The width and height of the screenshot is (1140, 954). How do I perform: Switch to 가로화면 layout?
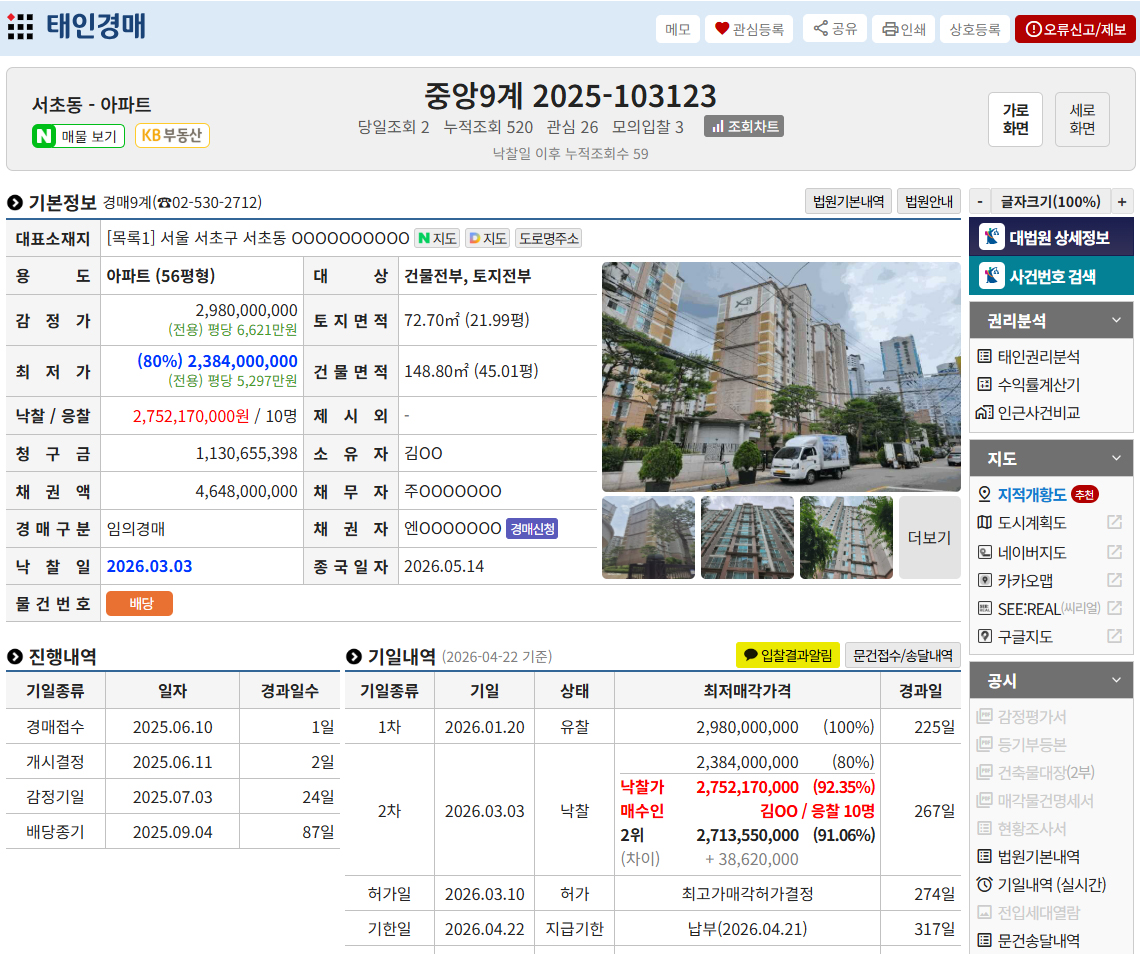1016,119
